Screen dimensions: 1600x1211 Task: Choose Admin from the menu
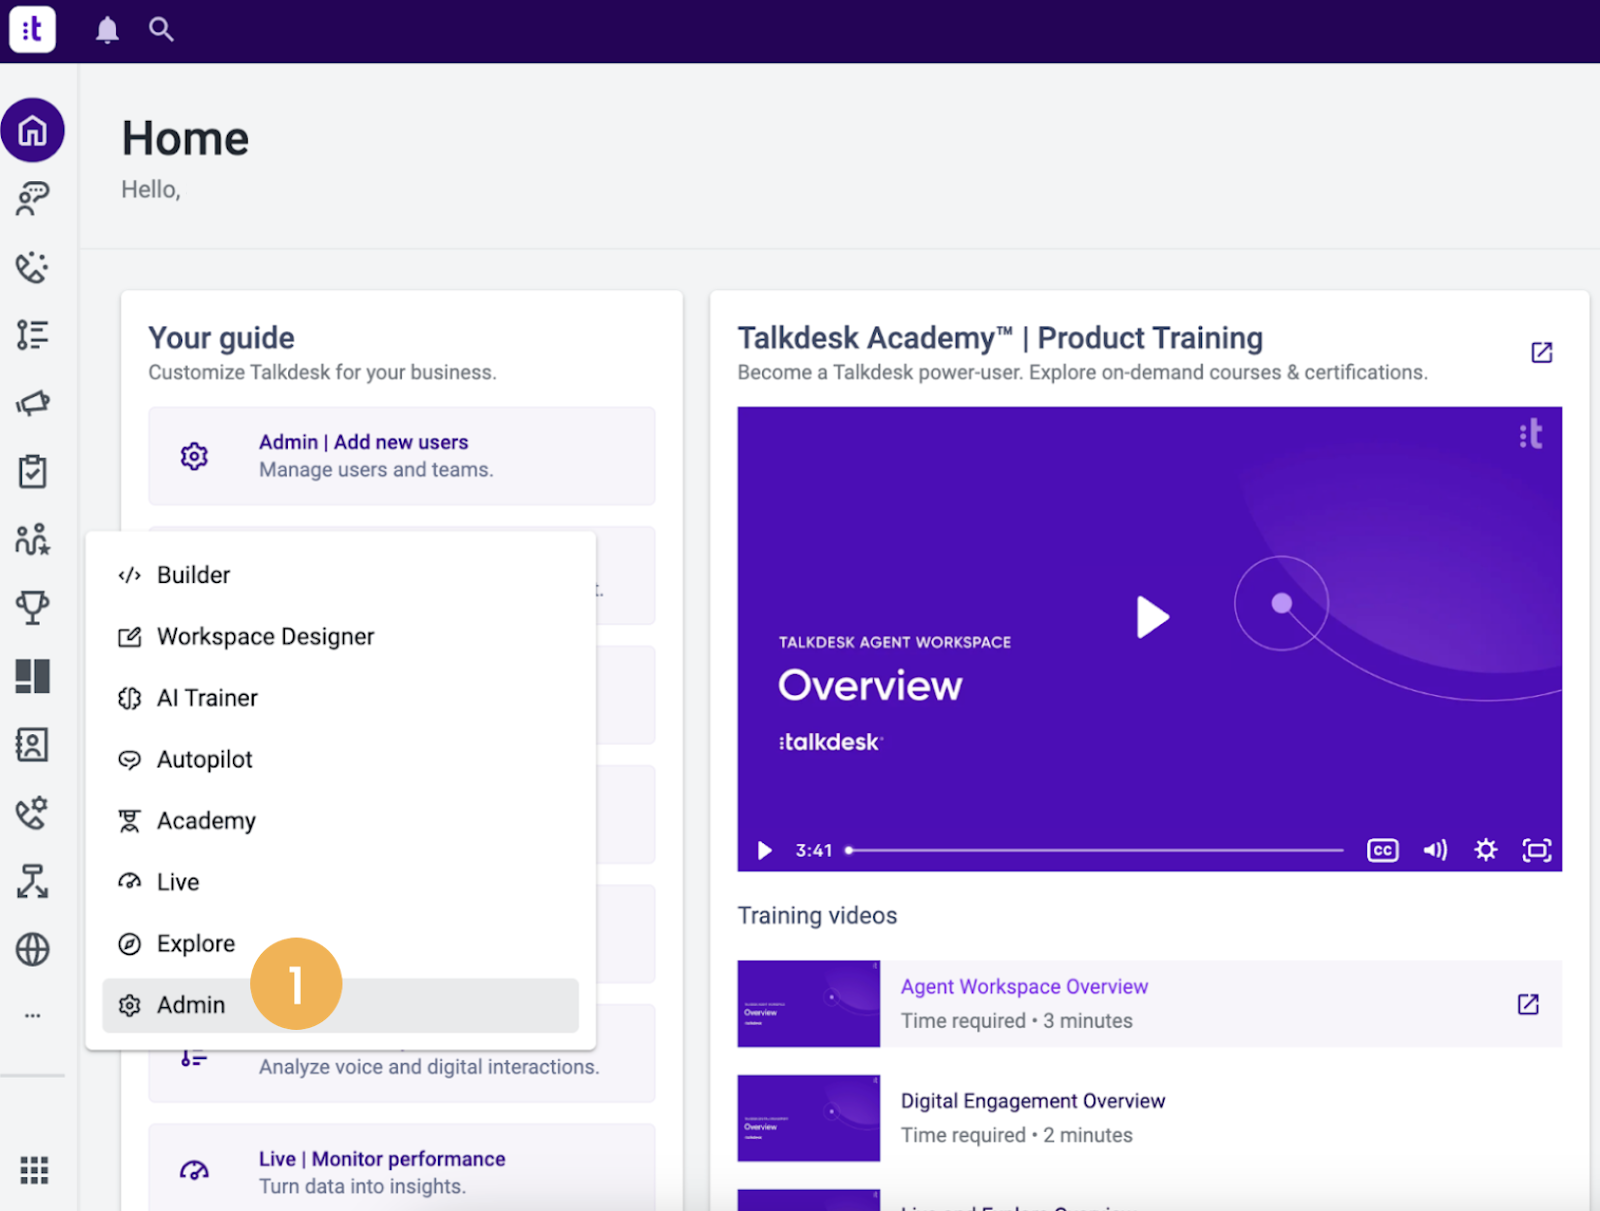(340, 1005)
